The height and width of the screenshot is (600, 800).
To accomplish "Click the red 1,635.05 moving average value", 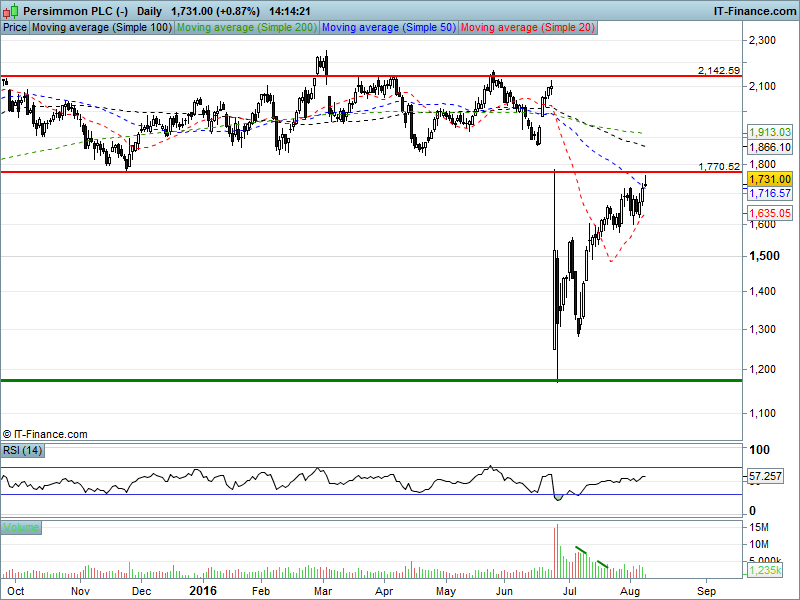I will (769, 213).
